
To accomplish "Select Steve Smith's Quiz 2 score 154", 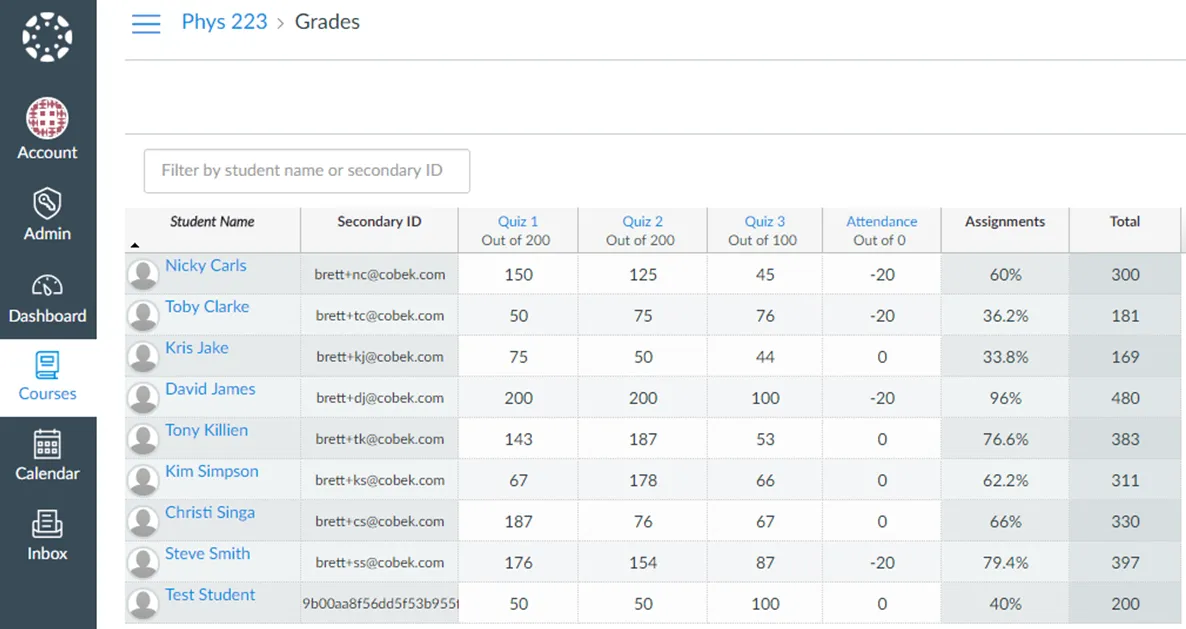I will pos(643,562).
